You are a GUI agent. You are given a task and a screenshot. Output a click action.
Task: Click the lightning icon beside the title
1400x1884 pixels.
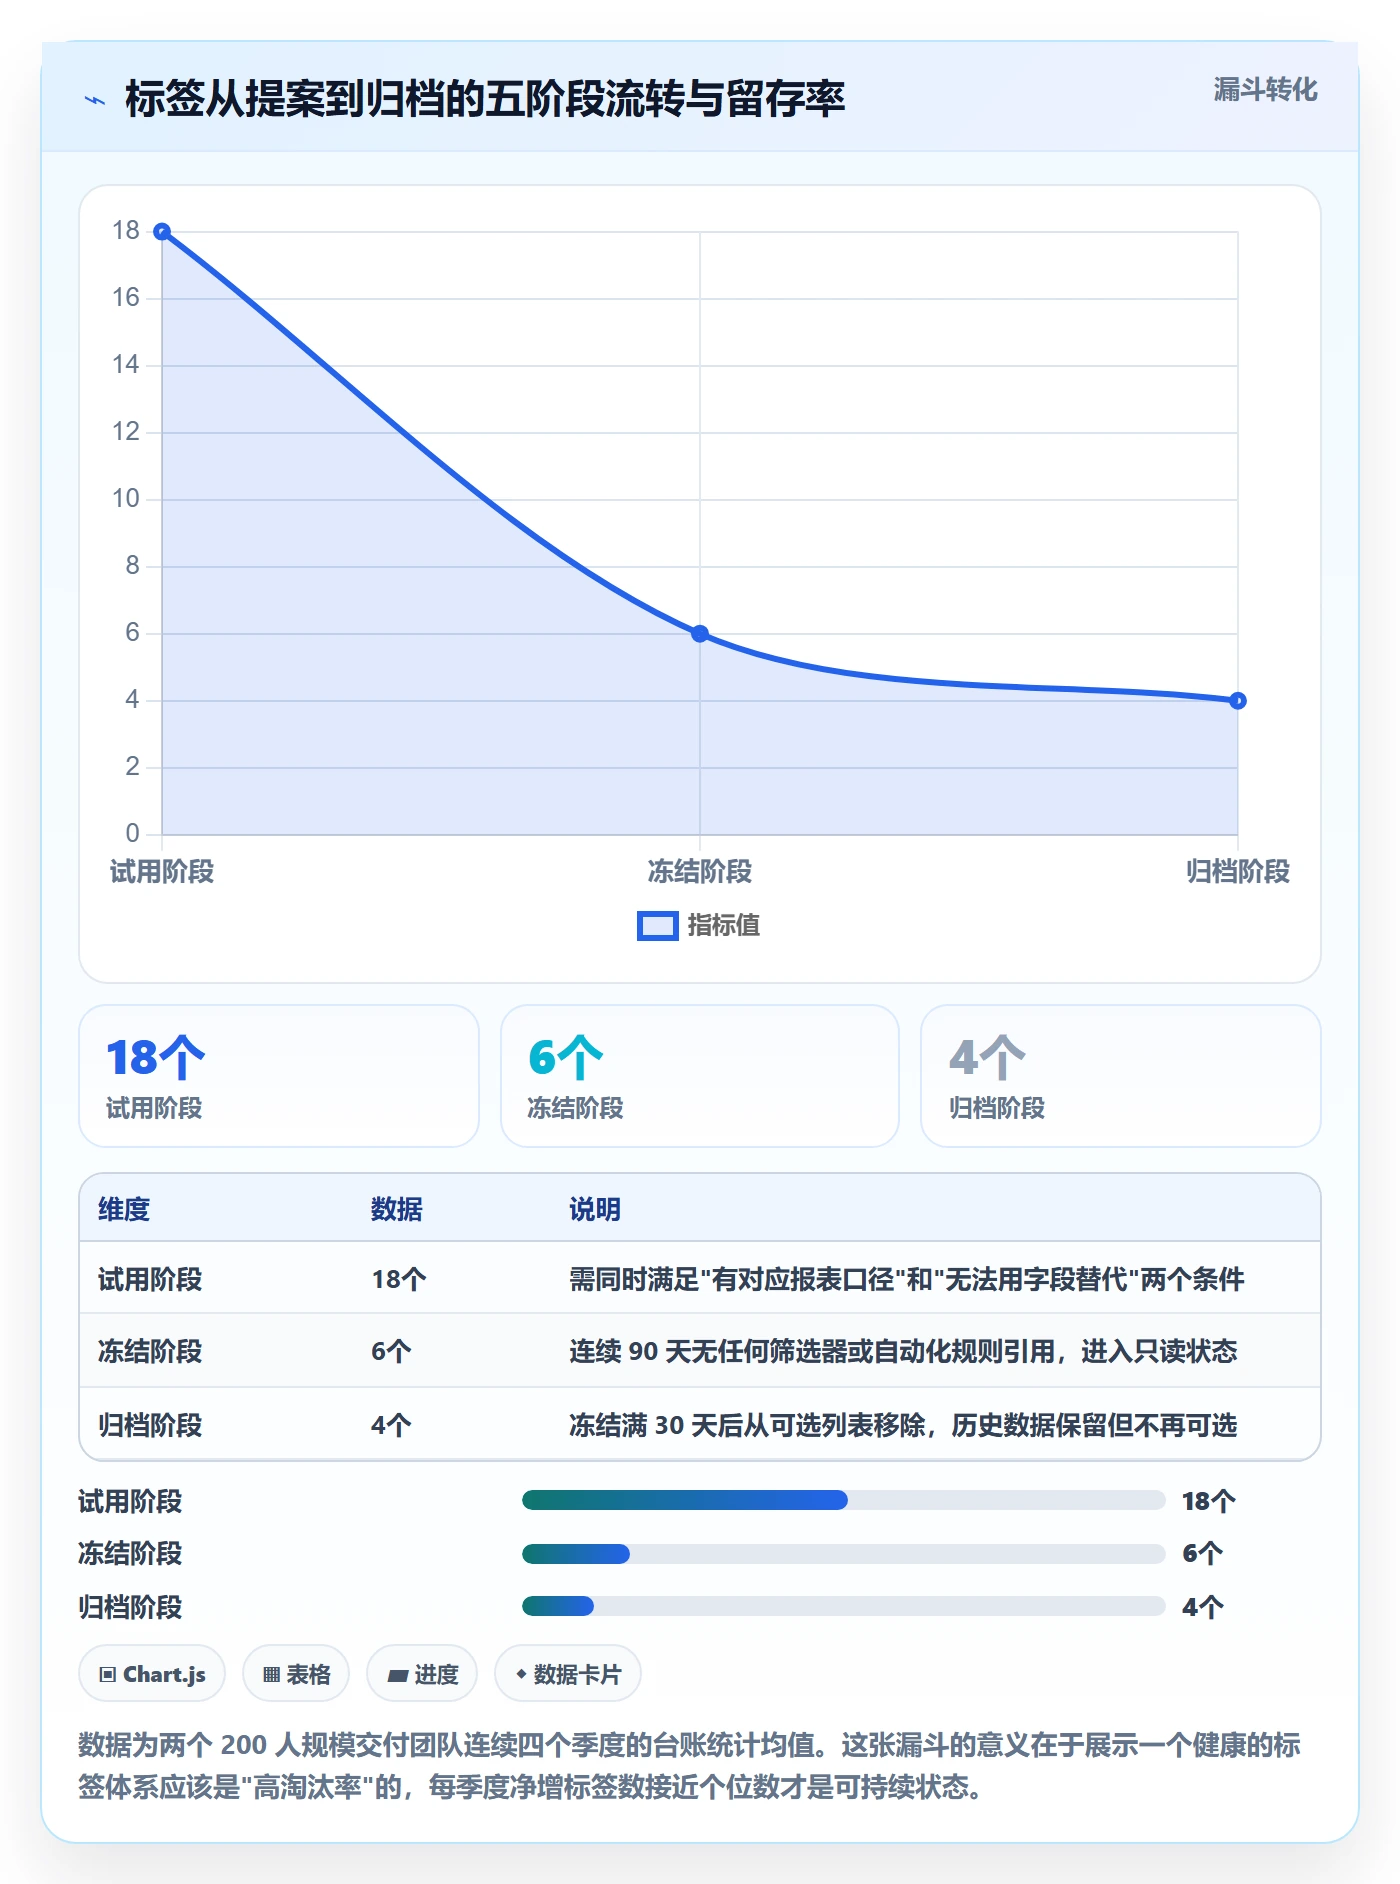pos(95,100)
